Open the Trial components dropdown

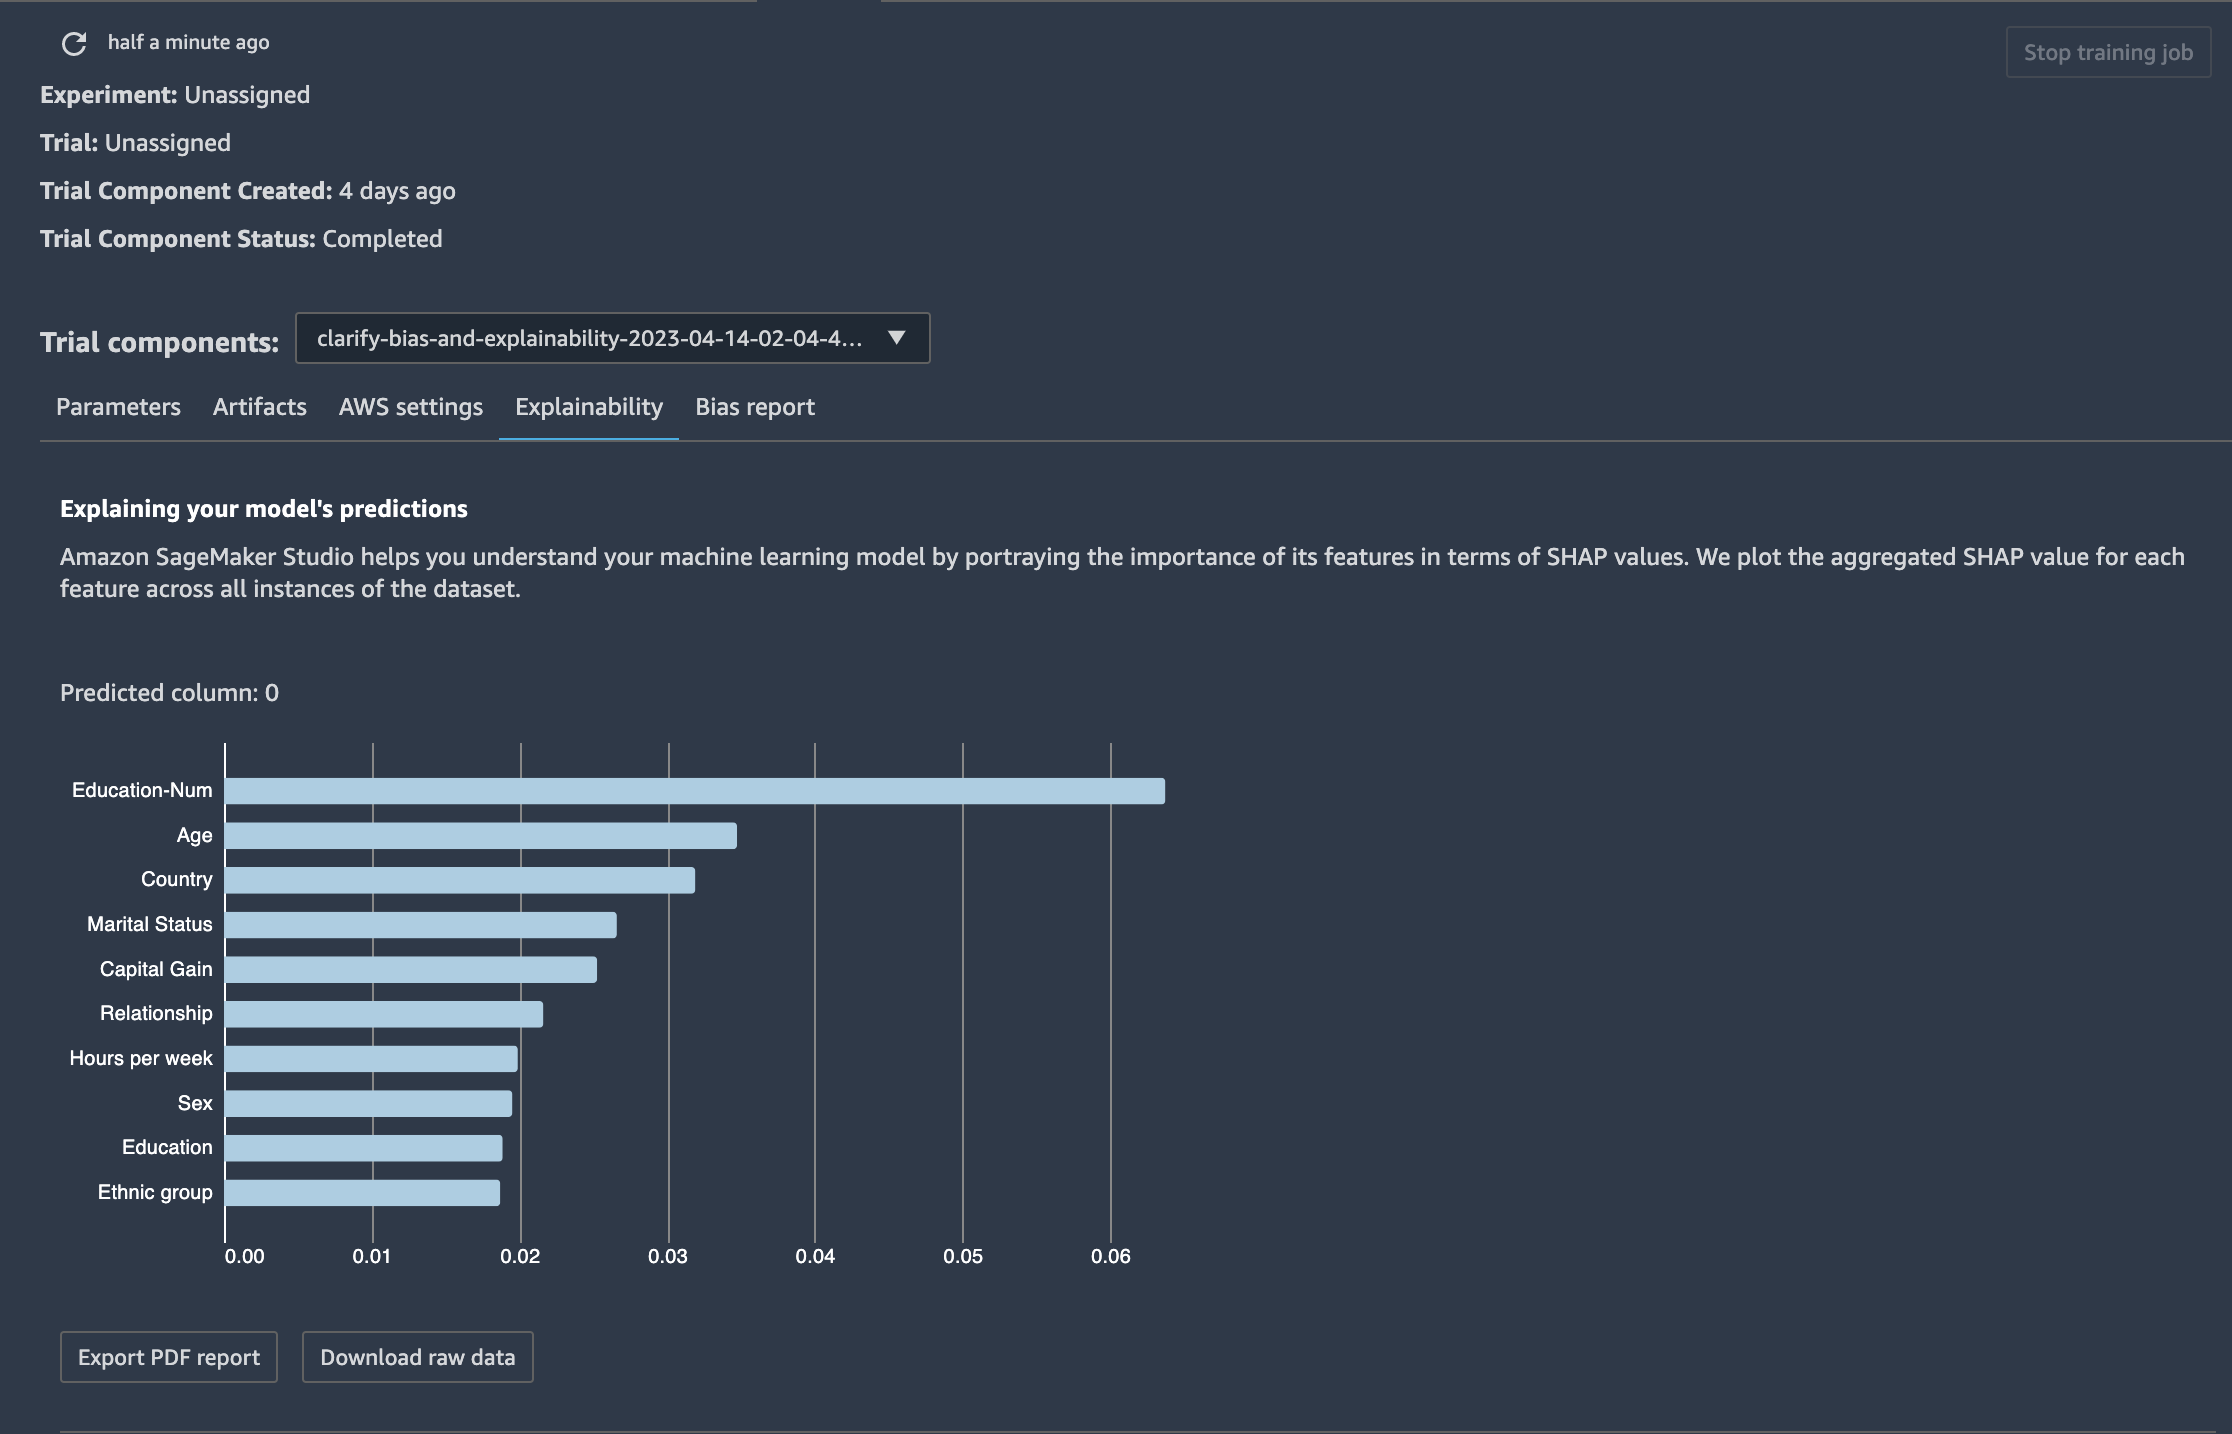612,338
